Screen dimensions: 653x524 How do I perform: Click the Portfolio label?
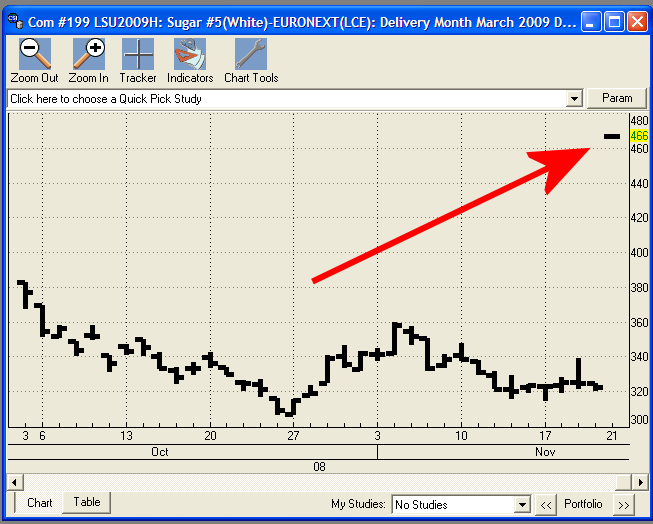point(583,504)
